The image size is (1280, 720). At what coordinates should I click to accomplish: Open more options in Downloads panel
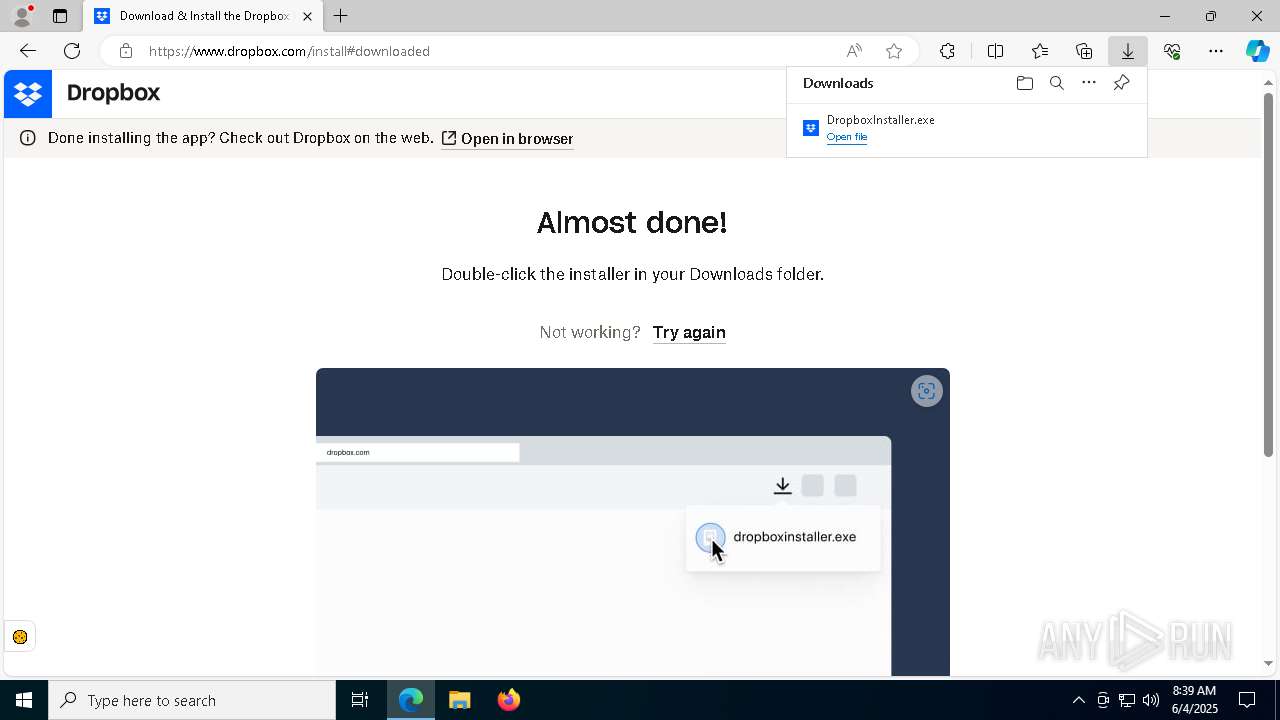tap(1089, 83)
